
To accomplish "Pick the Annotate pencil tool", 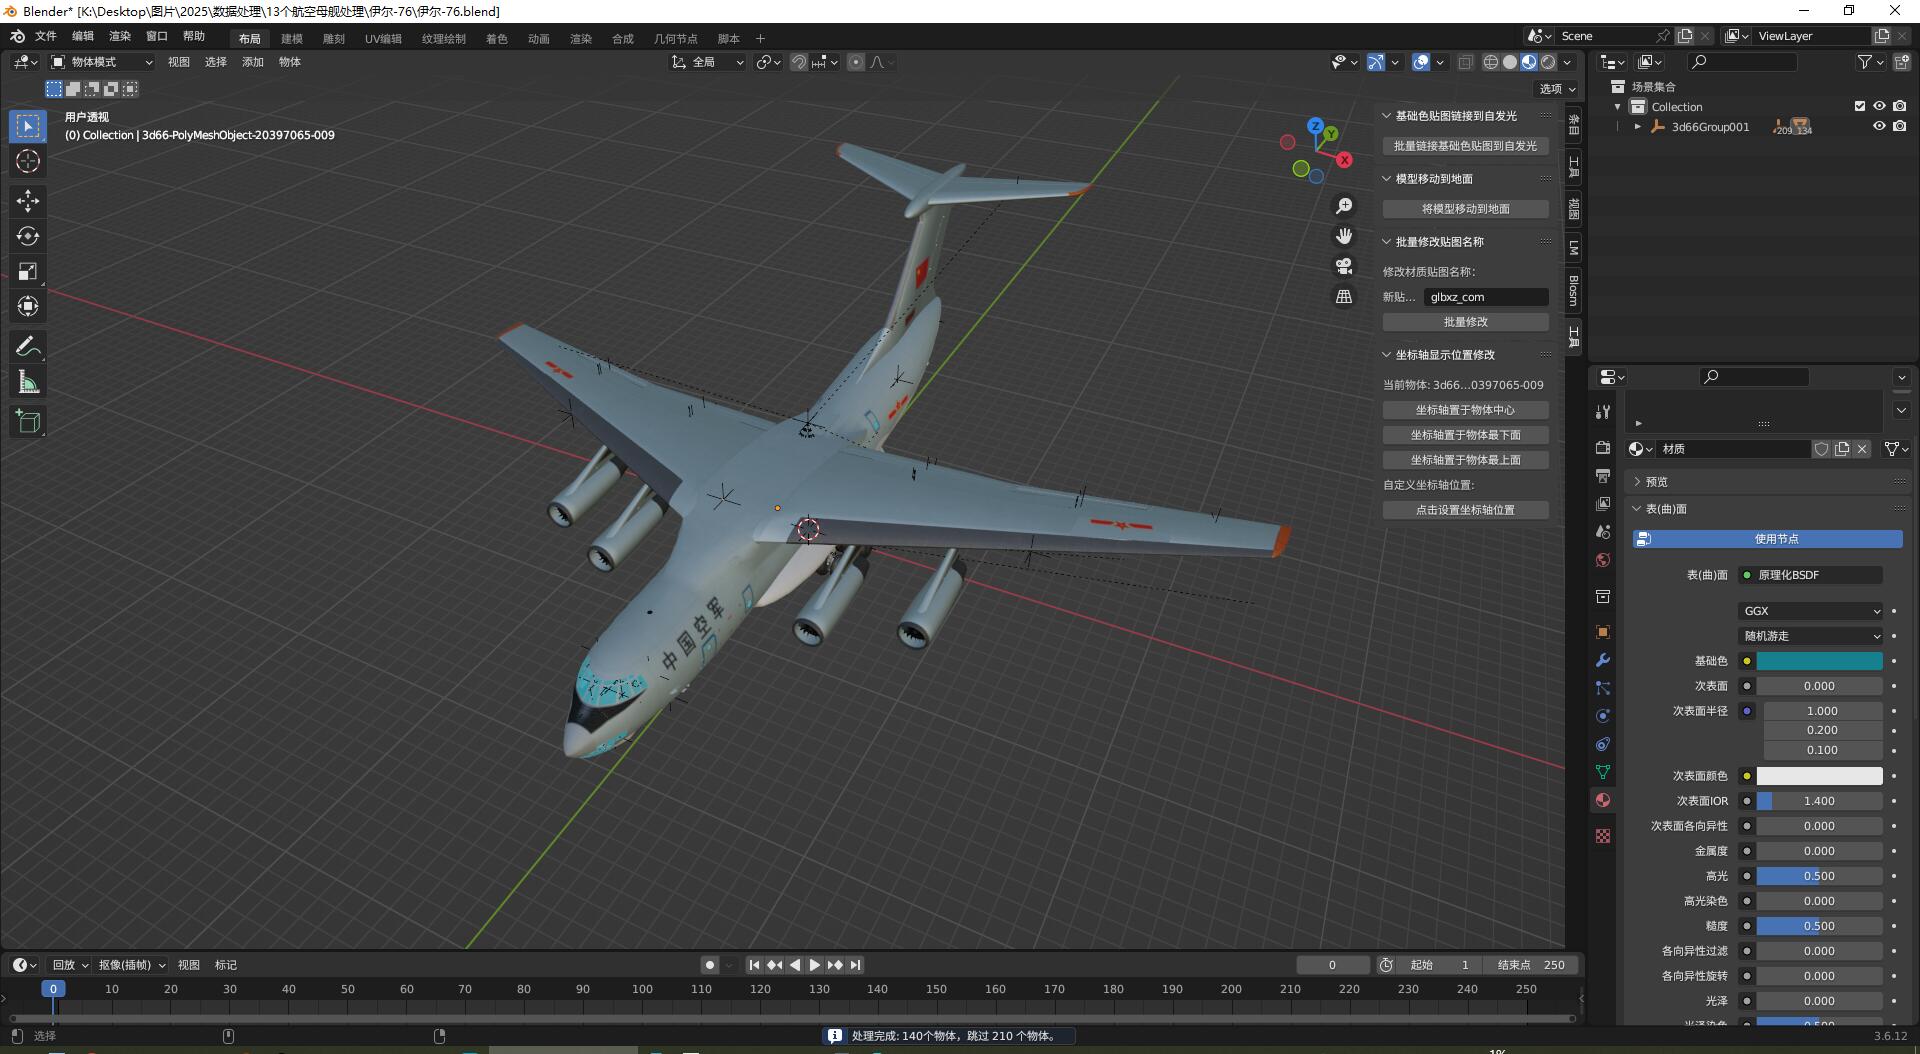I will click(28, 347).
